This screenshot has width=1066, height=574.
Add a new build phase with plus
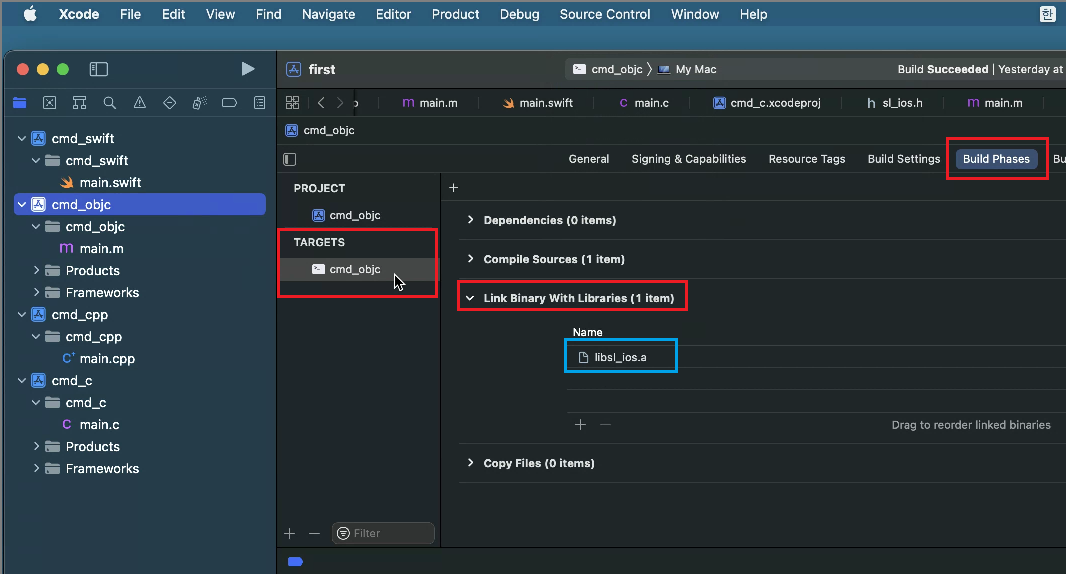pyautogui.click(x=453, y=188)
